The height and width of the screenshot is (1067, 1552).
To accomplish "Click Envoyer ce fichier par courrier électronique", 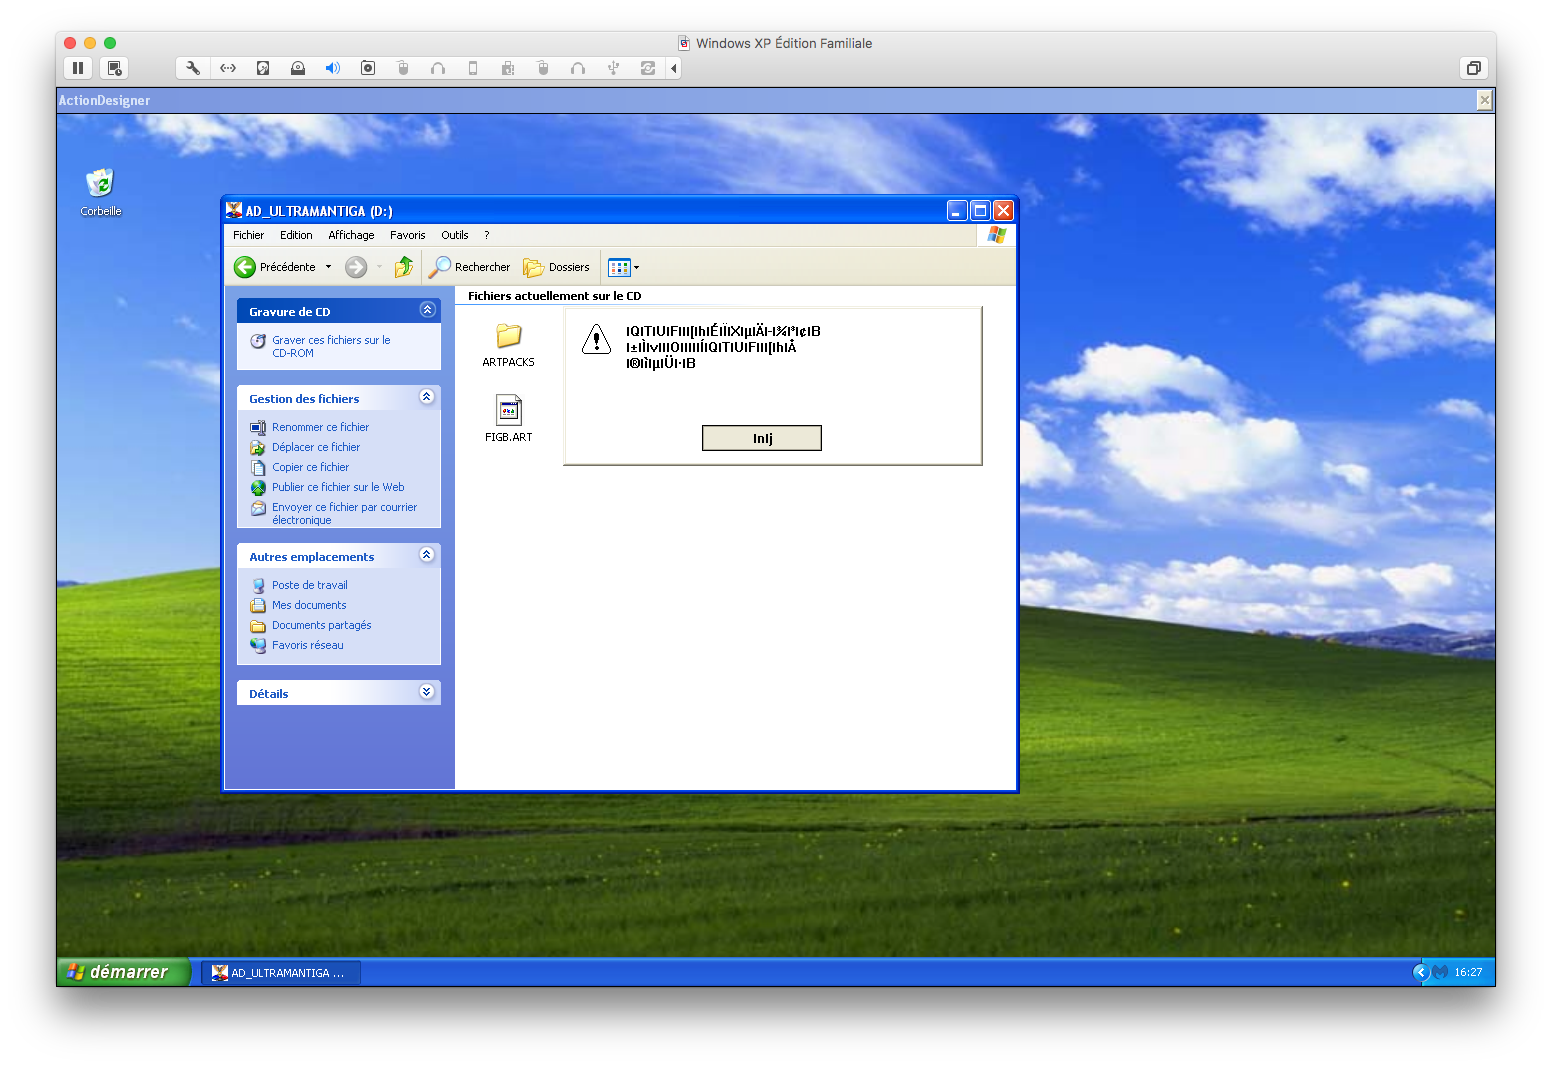I will point(344,513).
